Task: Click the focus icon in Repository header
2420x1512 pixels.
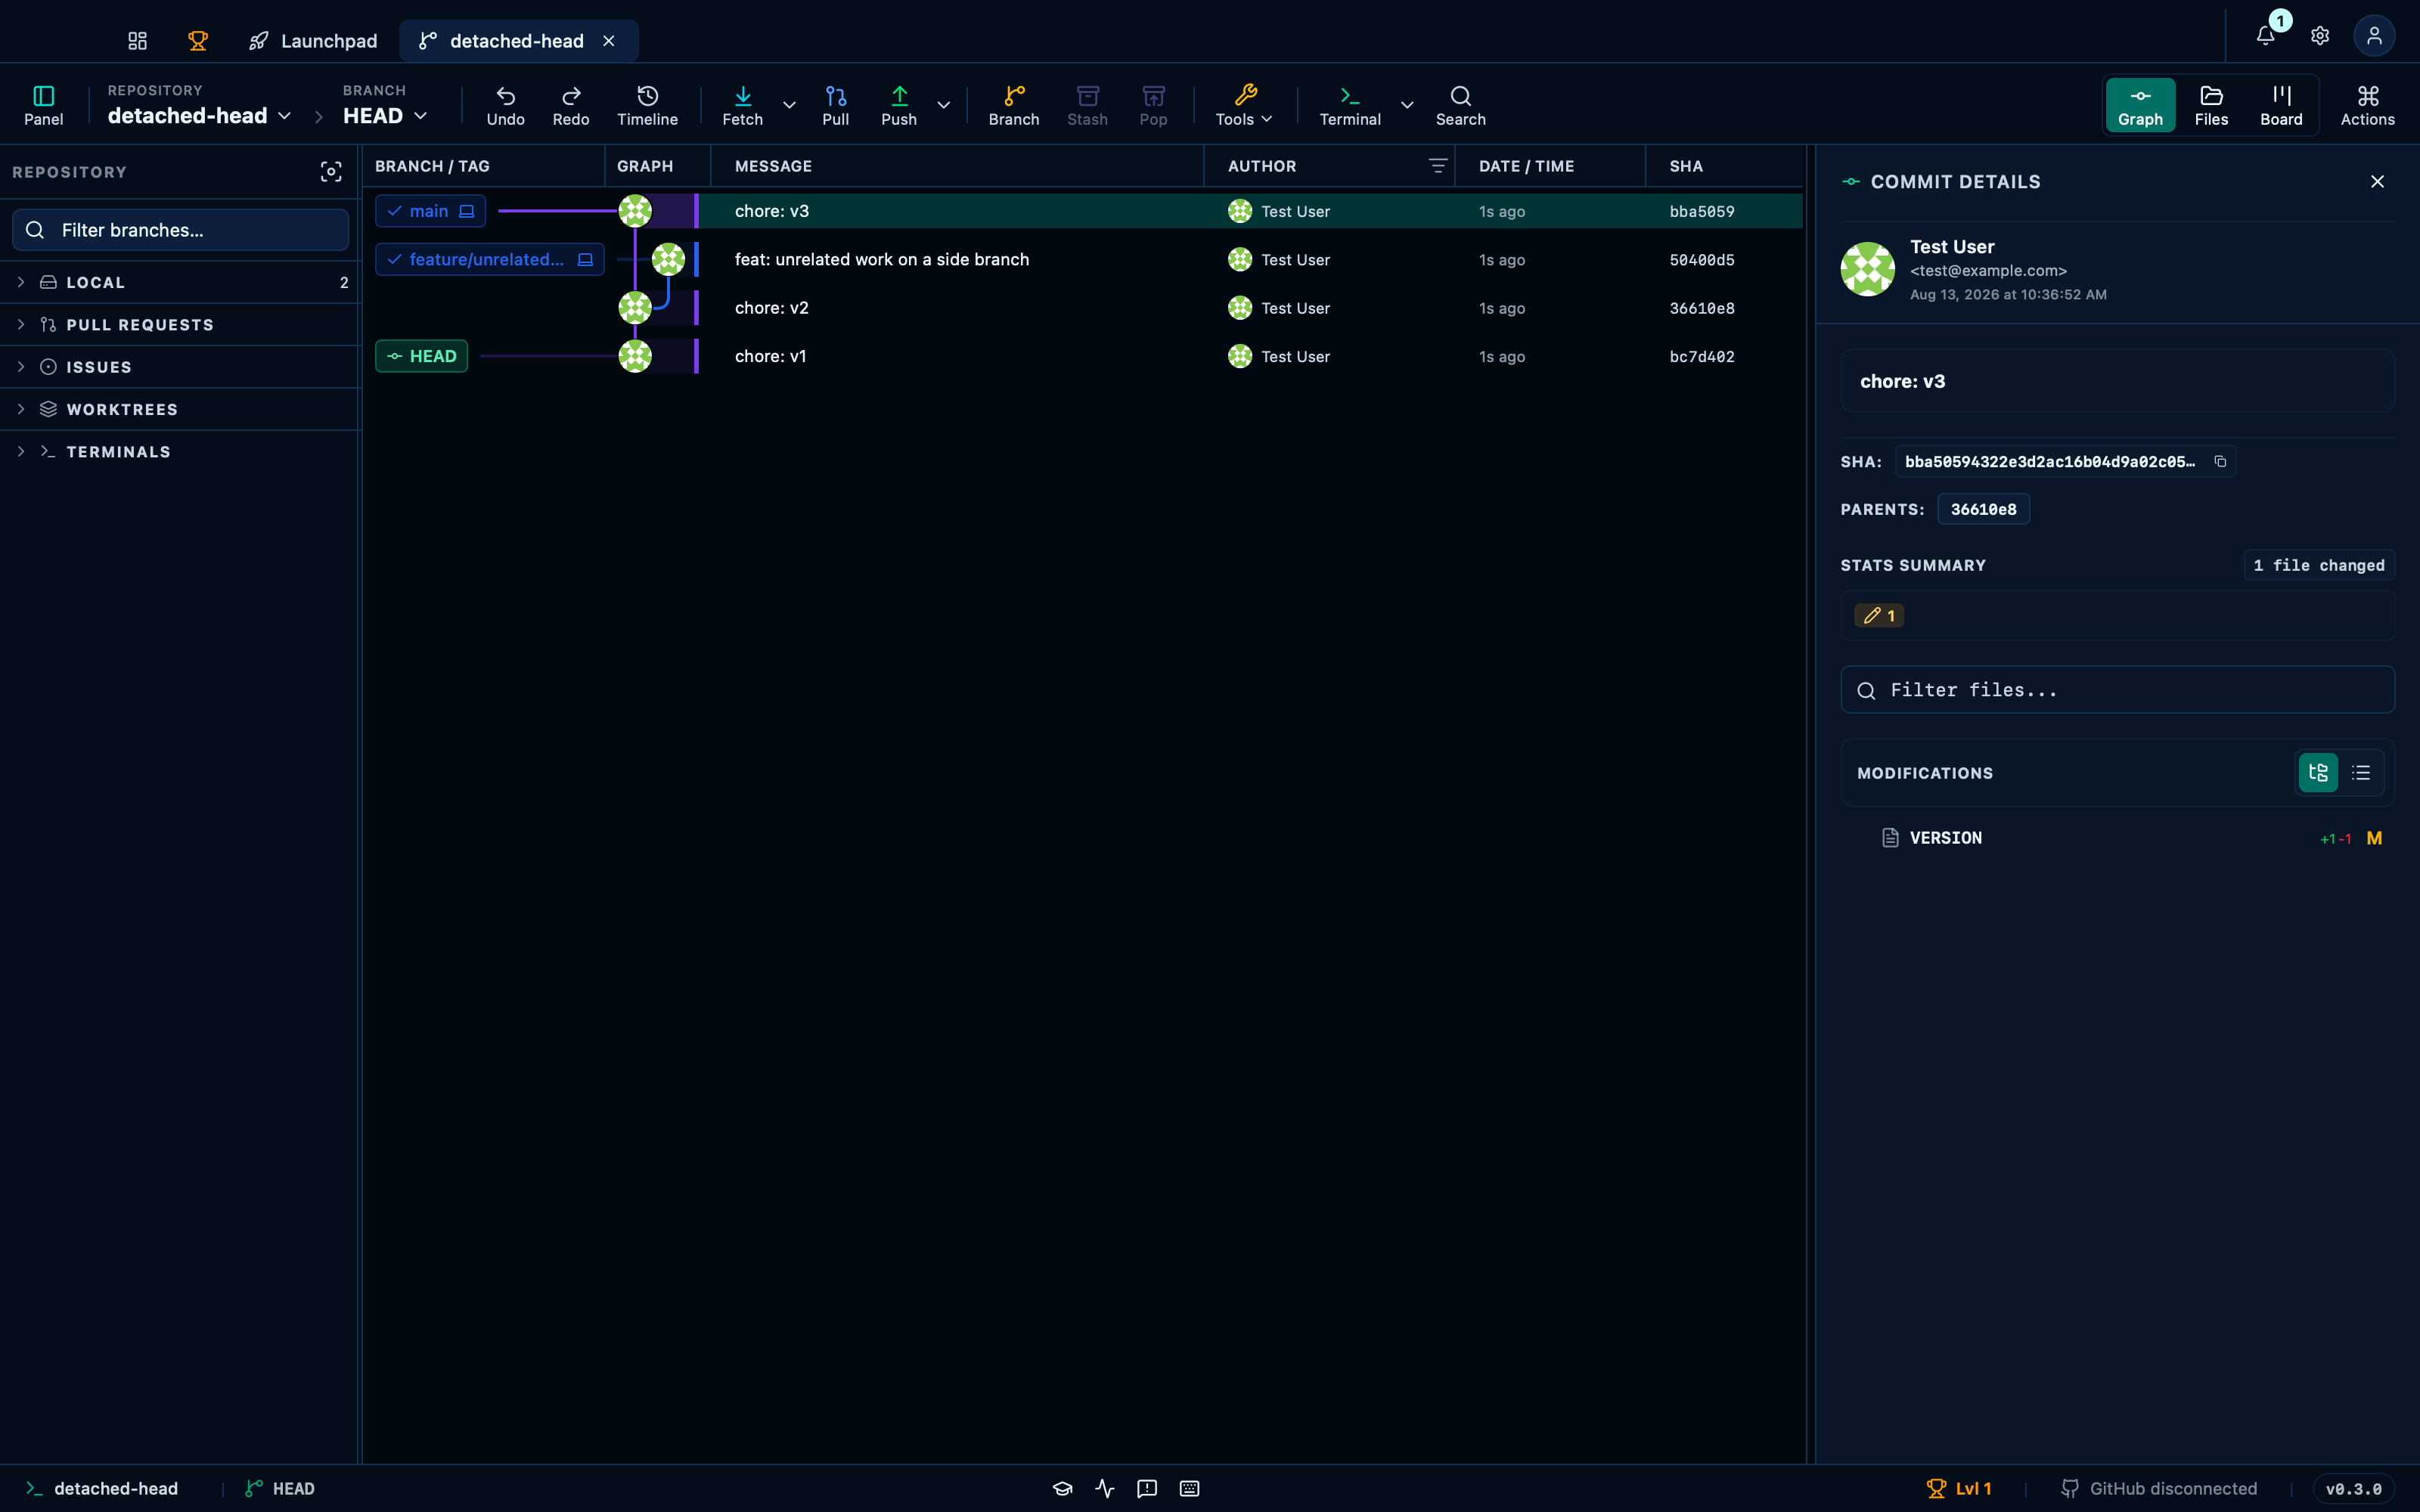Action: [x=331, y=172]
